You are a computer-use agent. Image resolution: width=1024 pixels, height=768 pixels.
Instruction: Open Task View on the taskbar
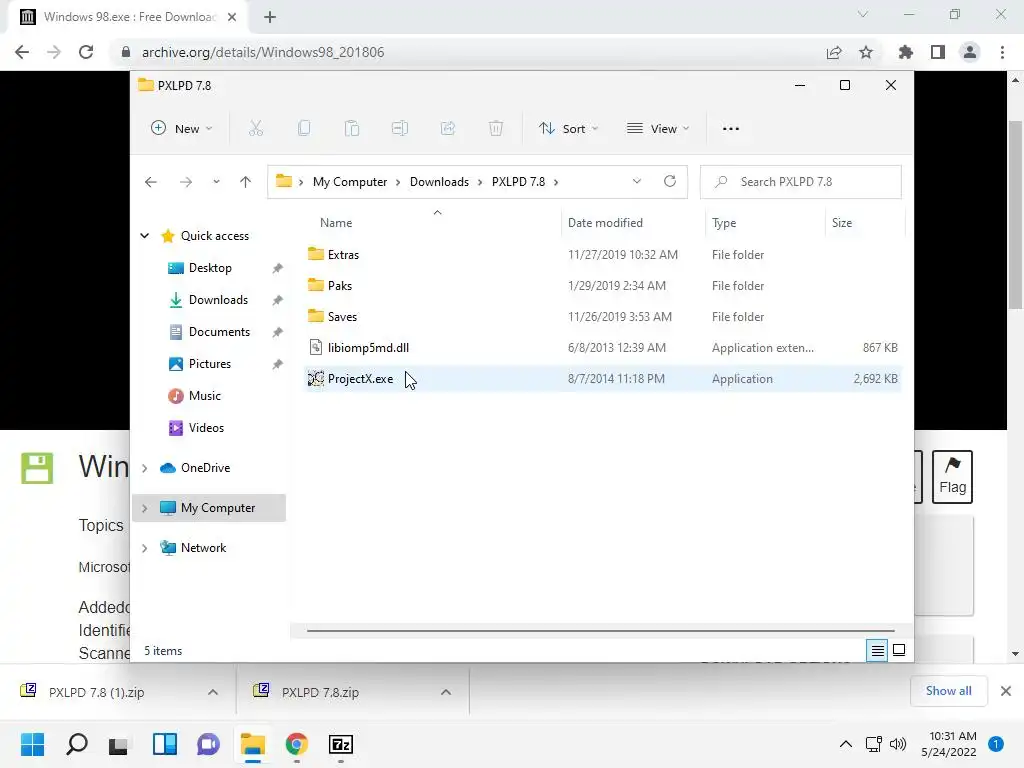[118, 745]
